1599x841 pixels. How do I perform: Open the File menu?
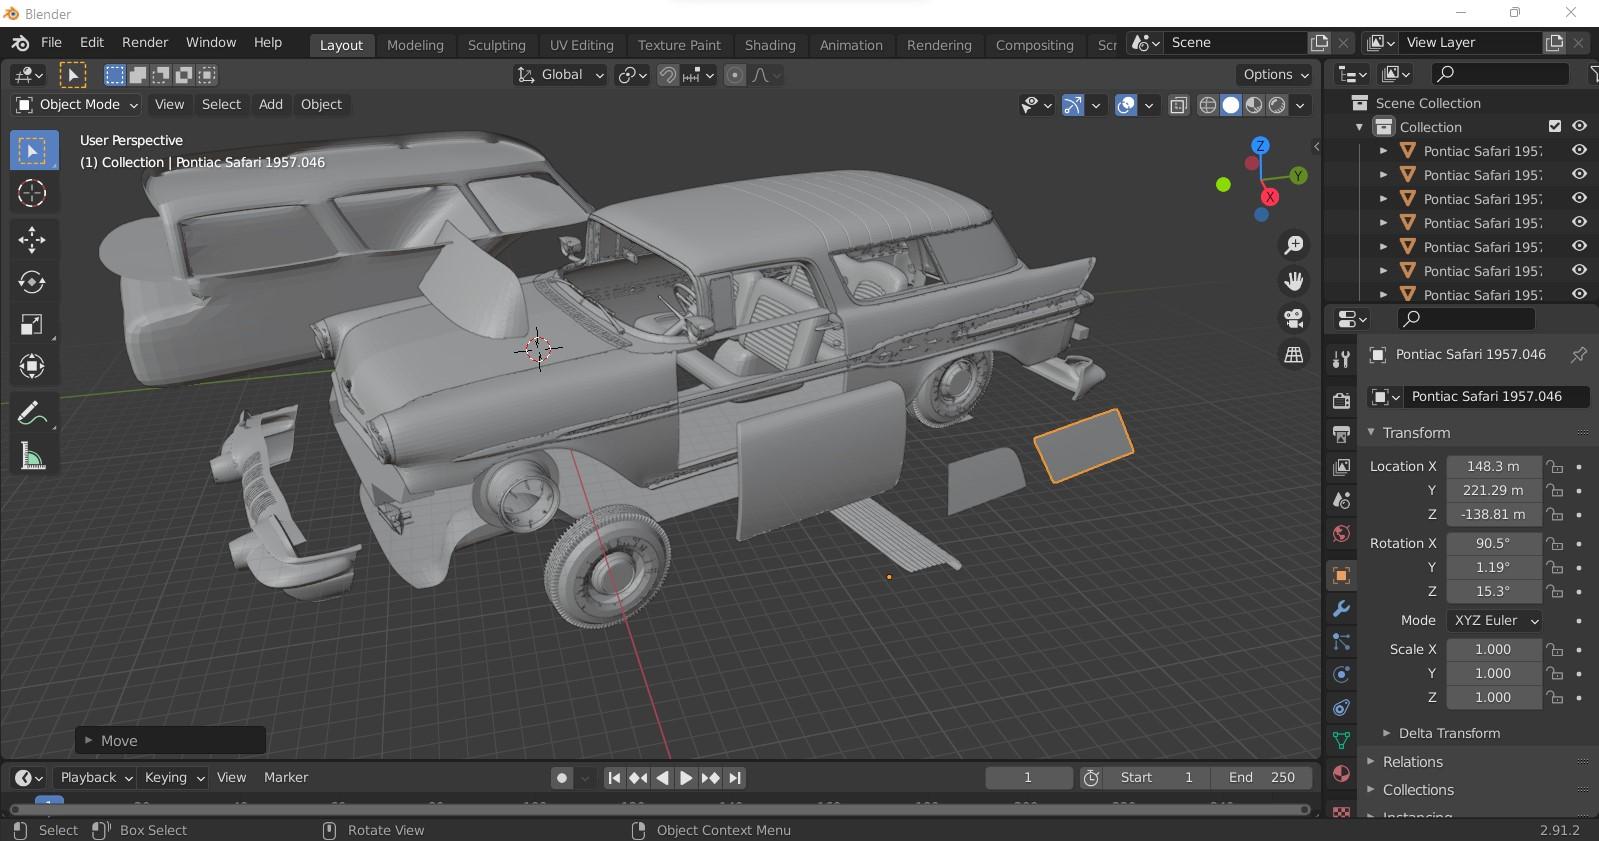pyautogui.click(x=51, y=43)
